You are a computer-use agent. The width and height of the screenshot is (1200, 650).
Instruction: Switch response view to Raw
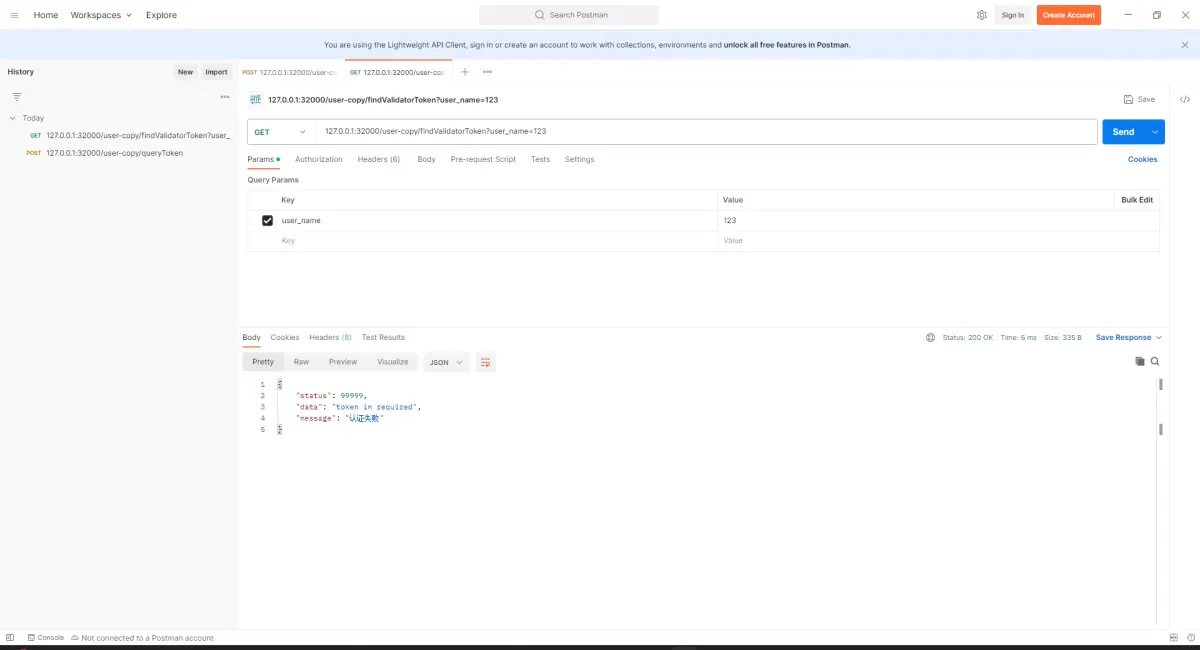click(x=301, y=362)
